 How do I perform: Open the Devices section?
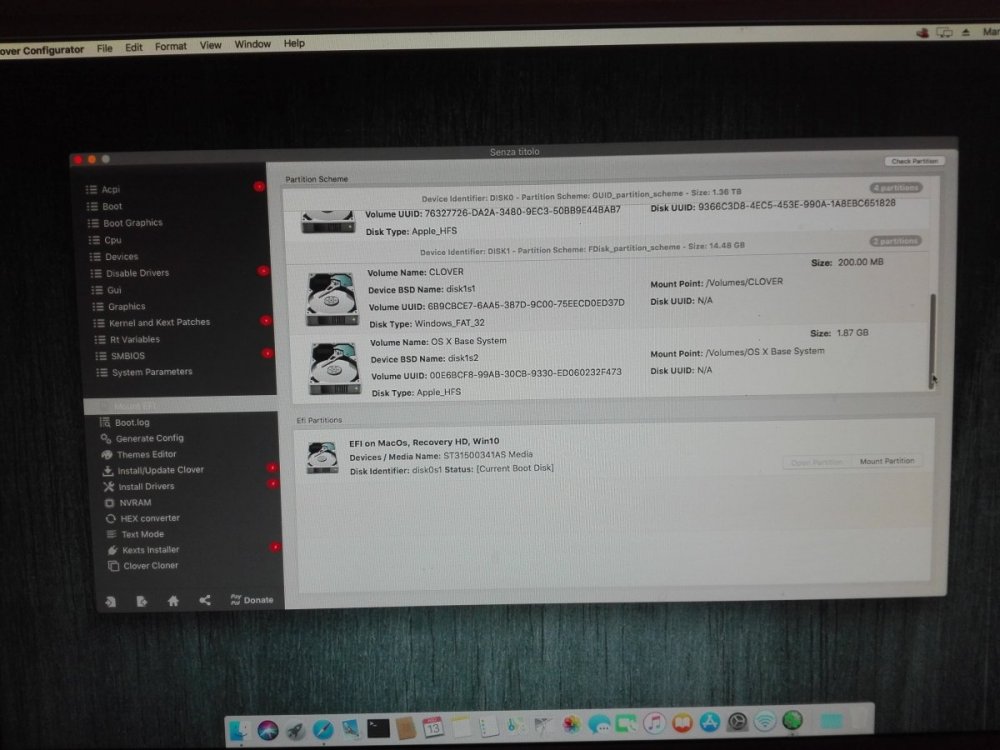(121, 256)
